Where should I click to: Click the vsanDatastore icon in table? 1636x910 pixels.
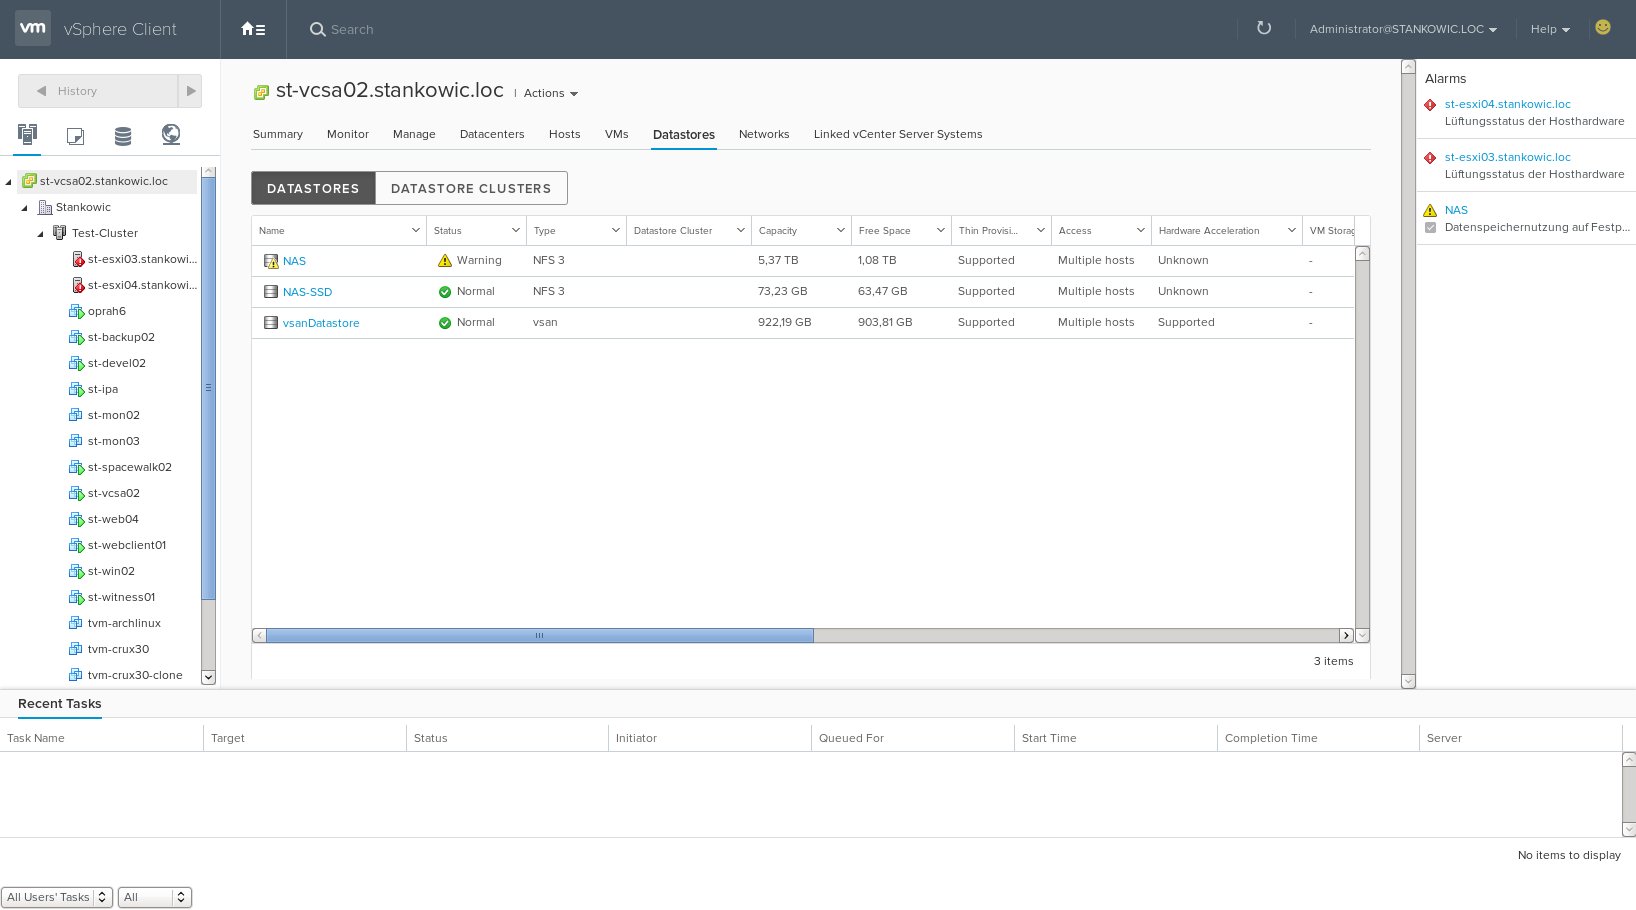(x=271, y=323)
